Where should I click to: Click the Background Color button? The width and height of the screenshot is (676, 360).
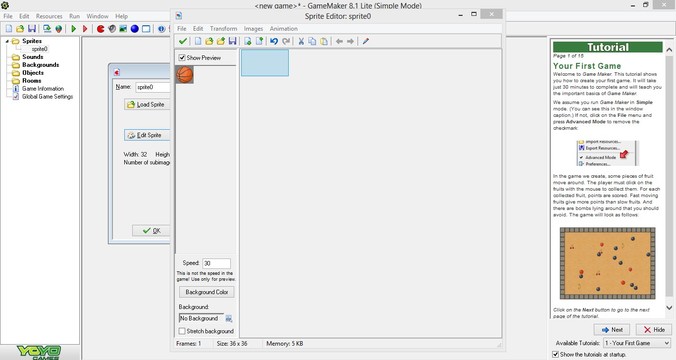pos(207,292)
